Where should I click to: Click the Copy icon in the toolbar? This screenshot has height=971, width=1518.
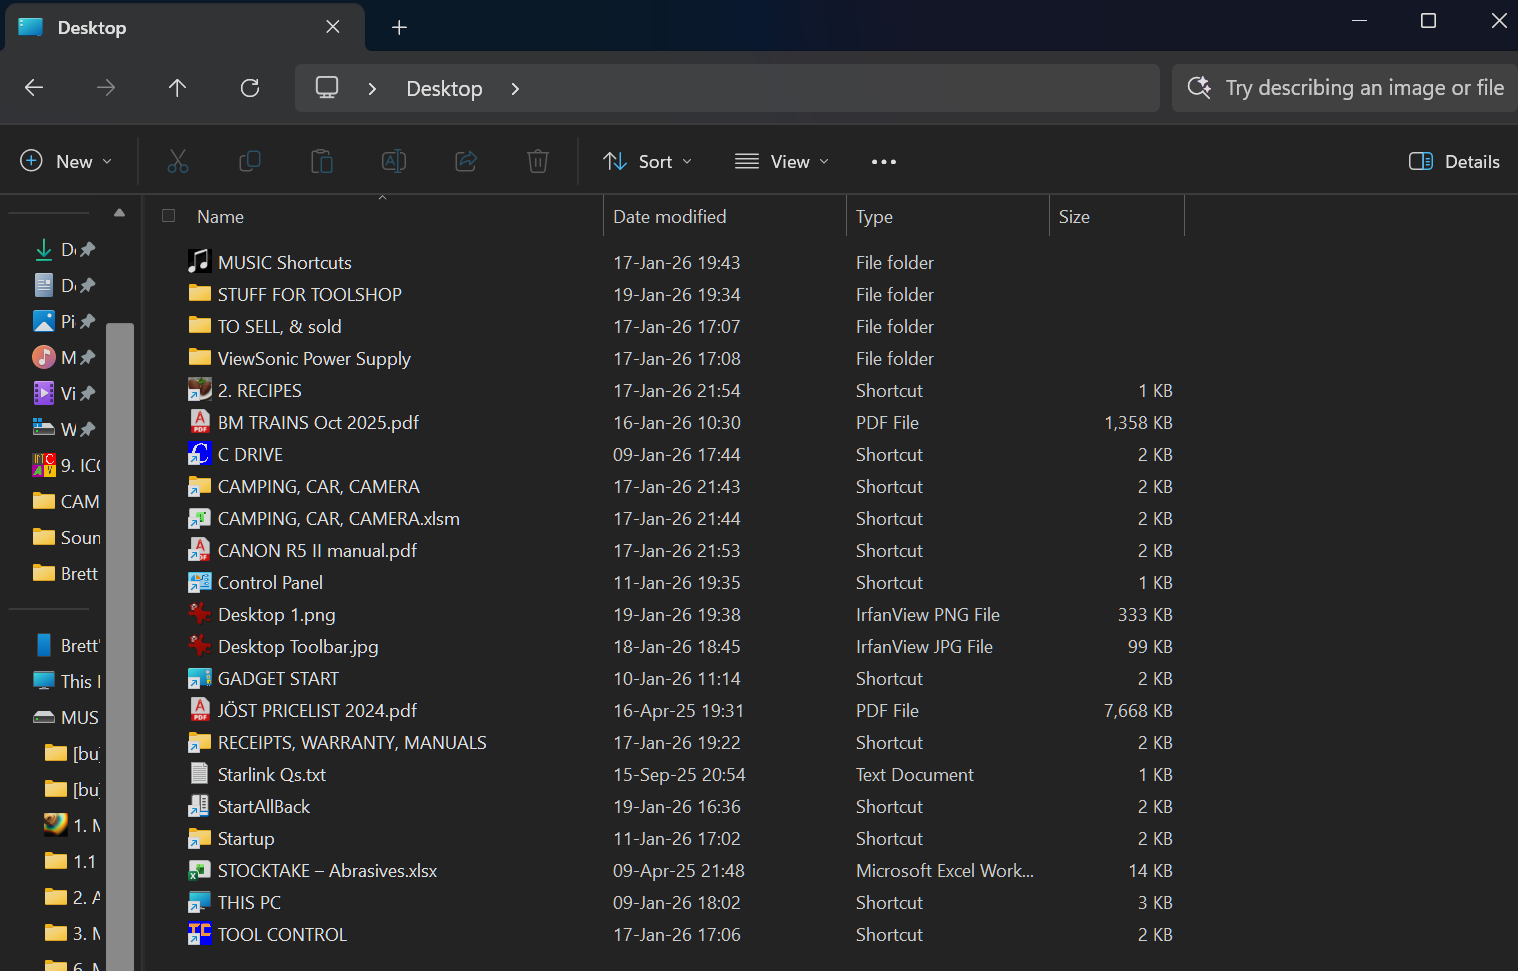tap(250, 161)
